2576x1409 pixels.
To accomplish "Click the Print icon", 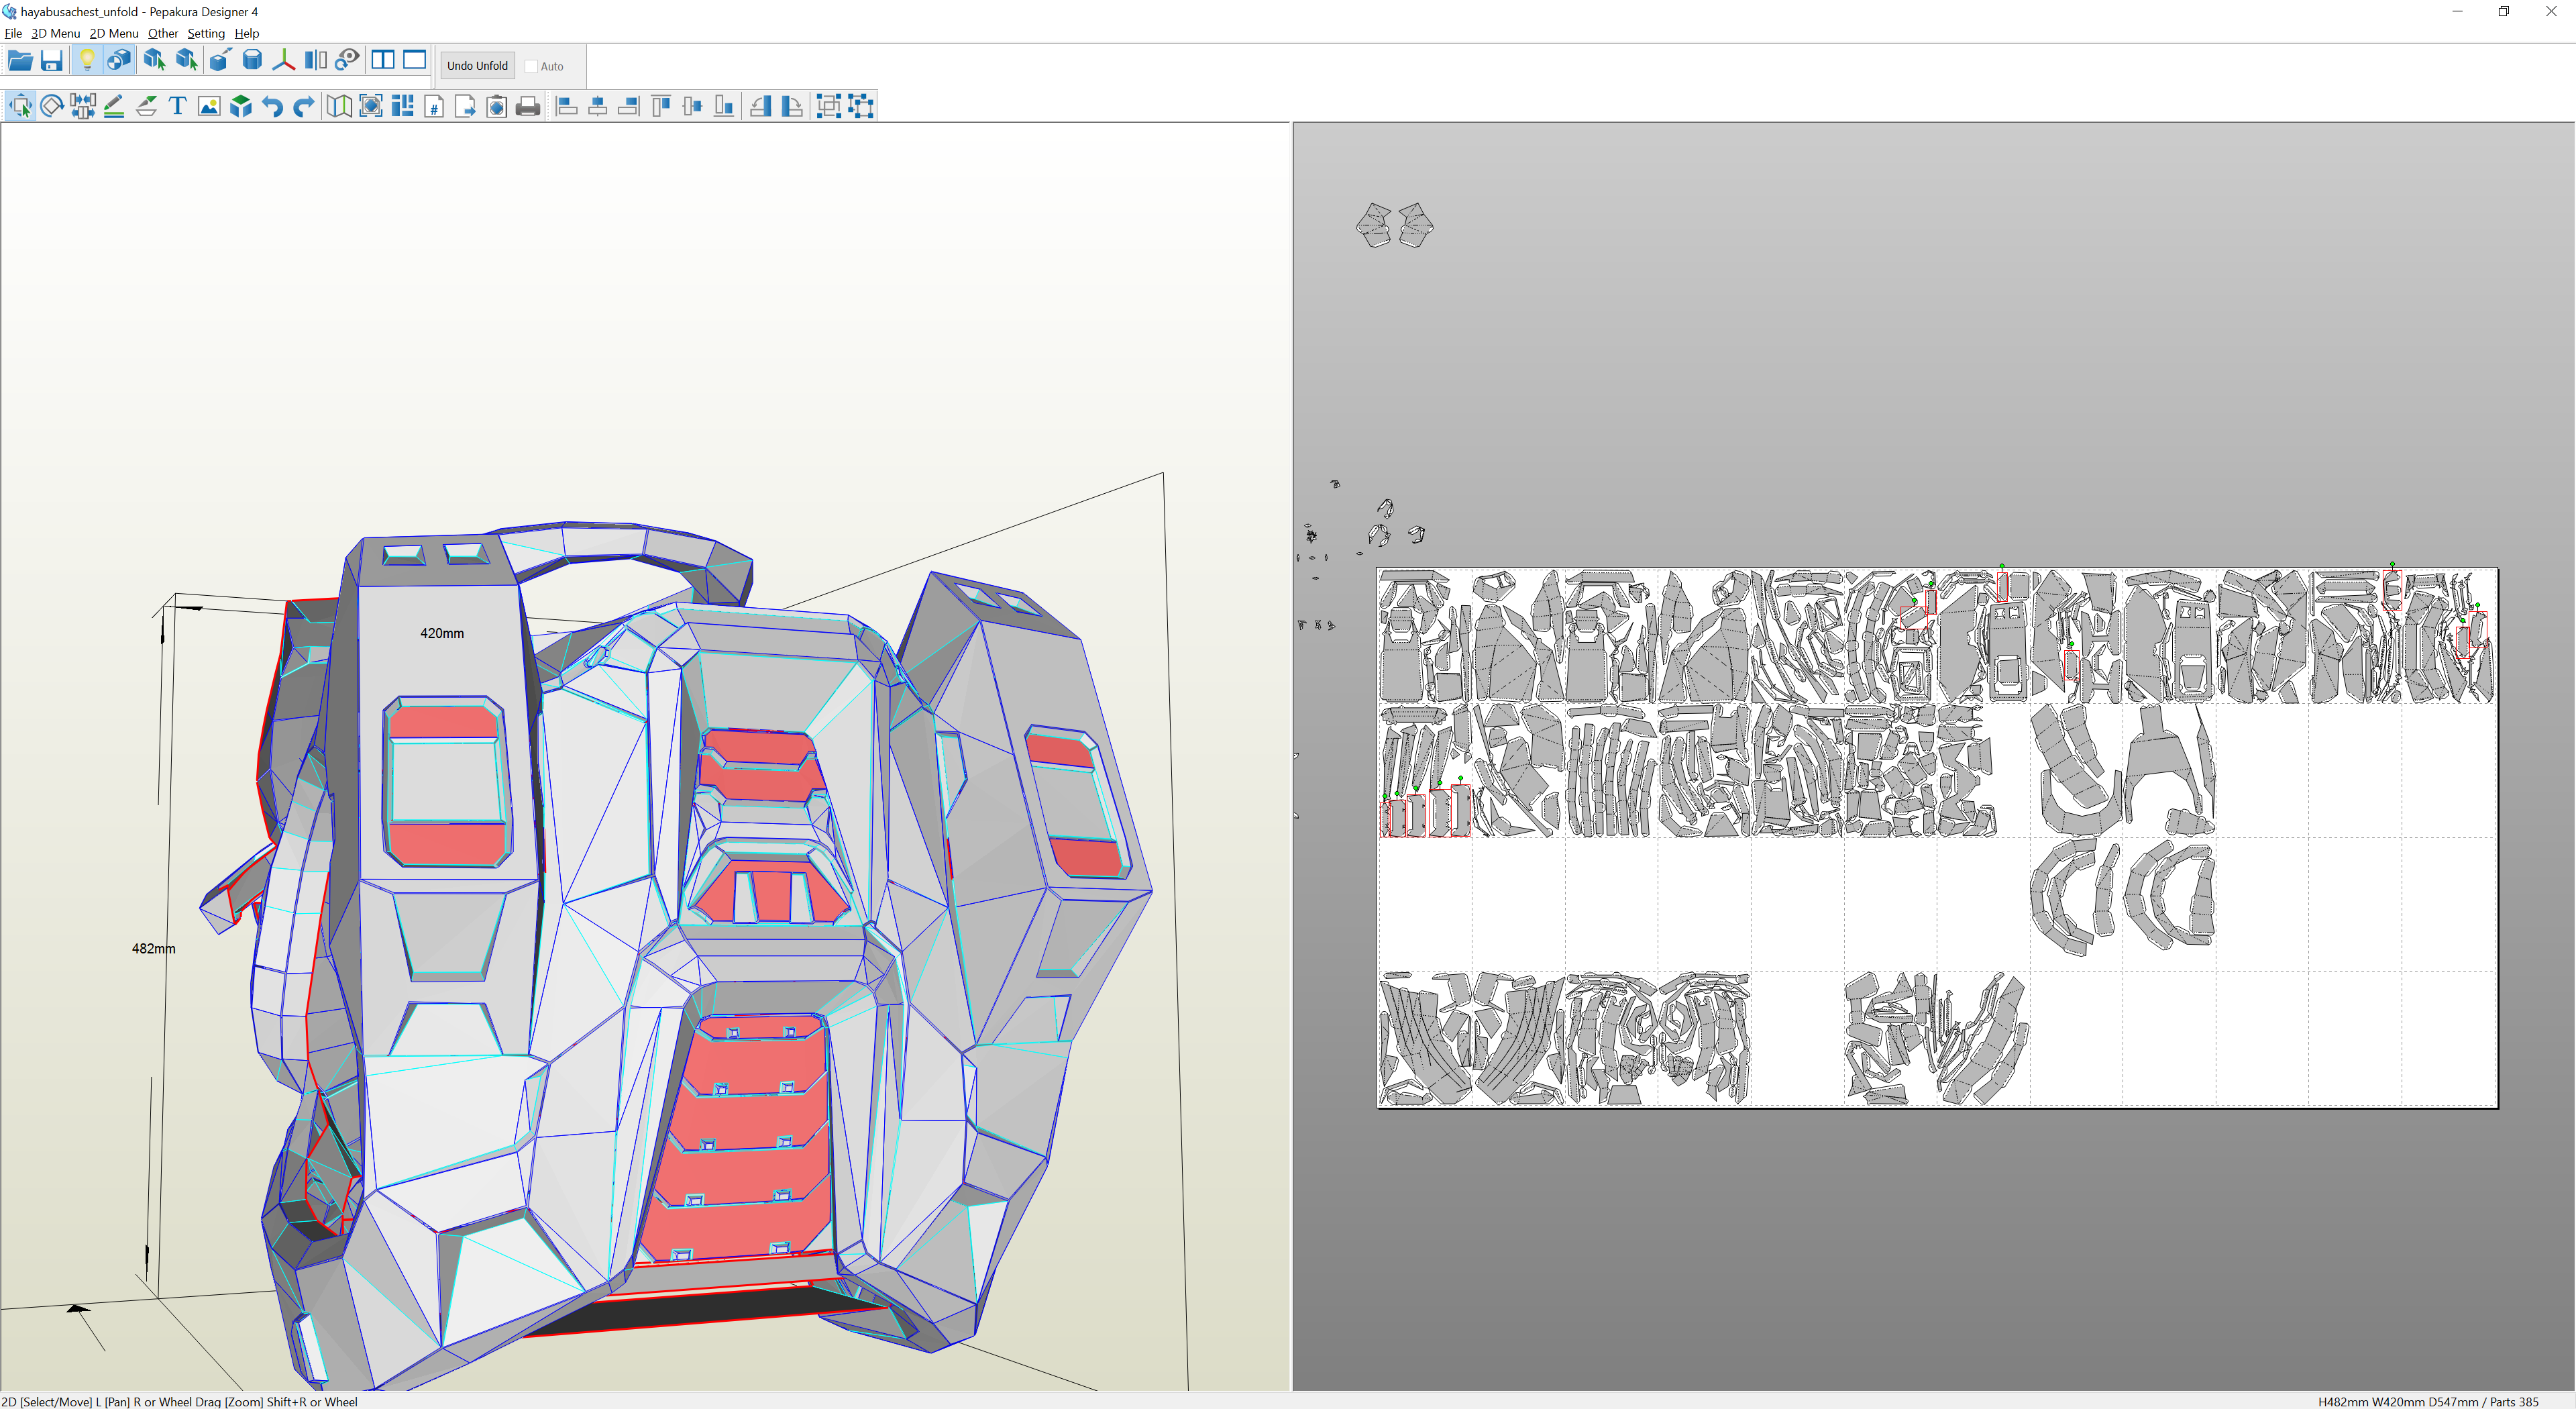I will [x=528, y=106].
